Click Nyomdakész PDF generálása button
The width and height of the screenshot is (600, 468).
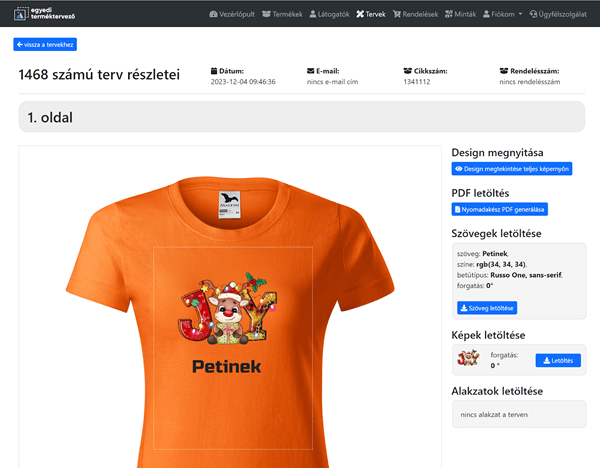pyautogui.click(x=499, y=209)
